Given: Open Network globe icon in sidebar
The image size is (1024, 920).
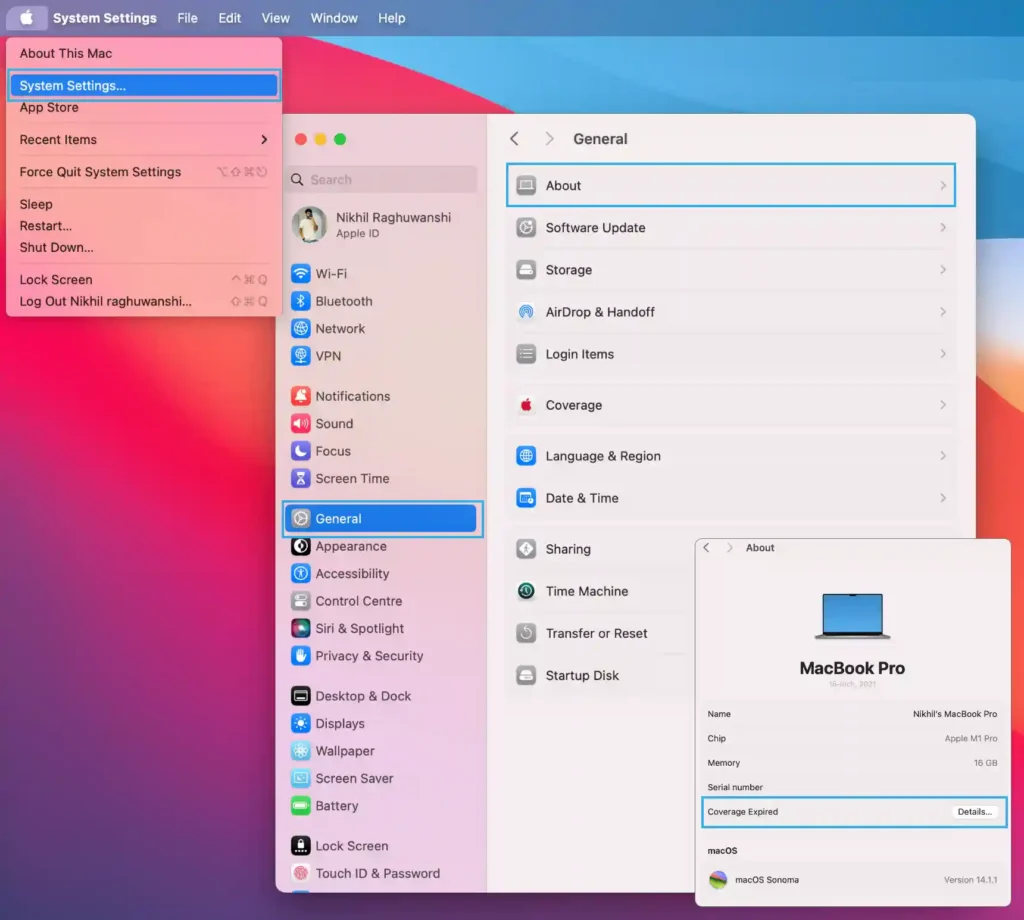Looking at the screenshot, I should point(300,328).
